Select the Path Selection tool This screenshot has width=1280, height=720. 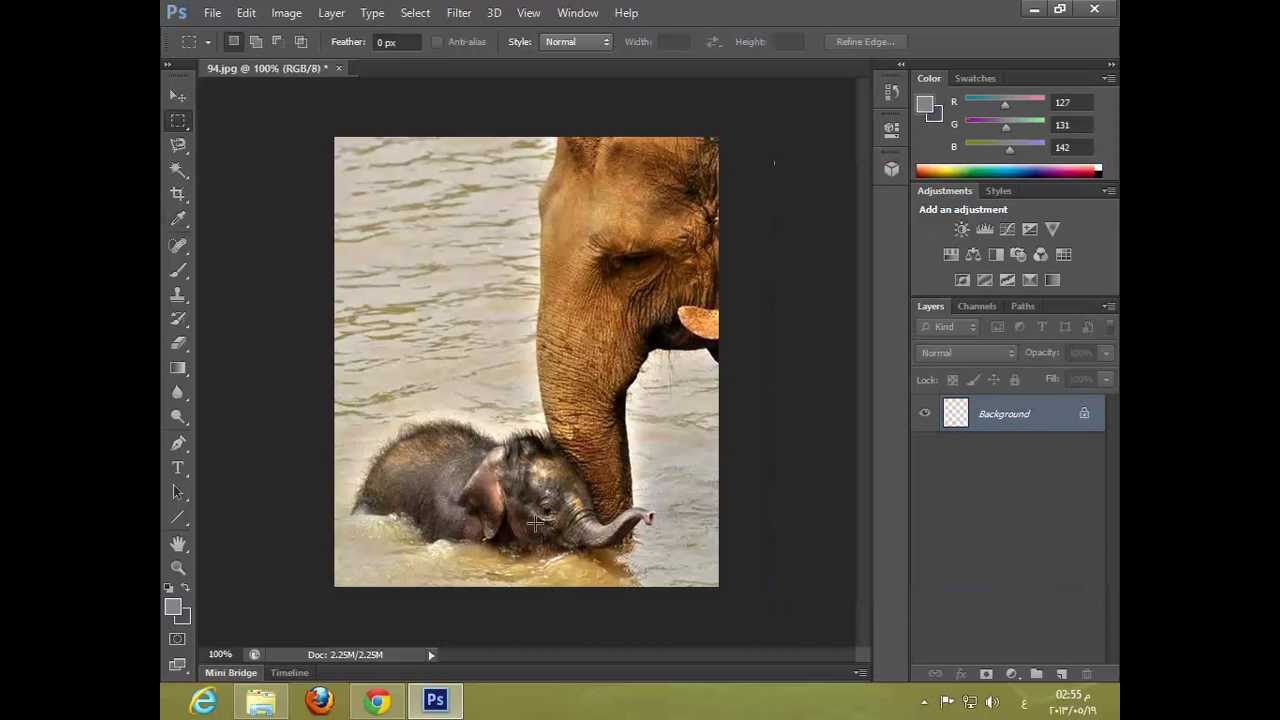178,492
